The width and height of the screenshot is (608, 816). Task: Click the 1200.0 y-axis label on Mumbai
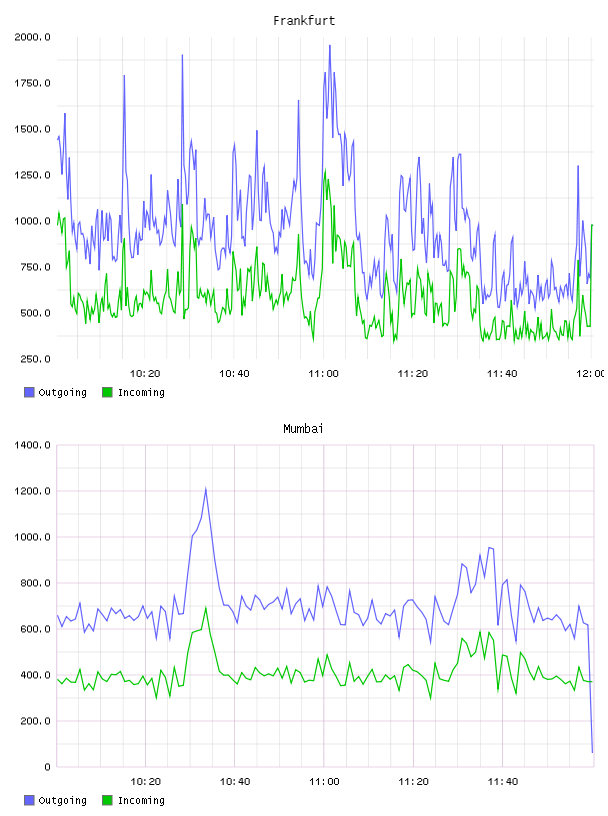point(32,491)
